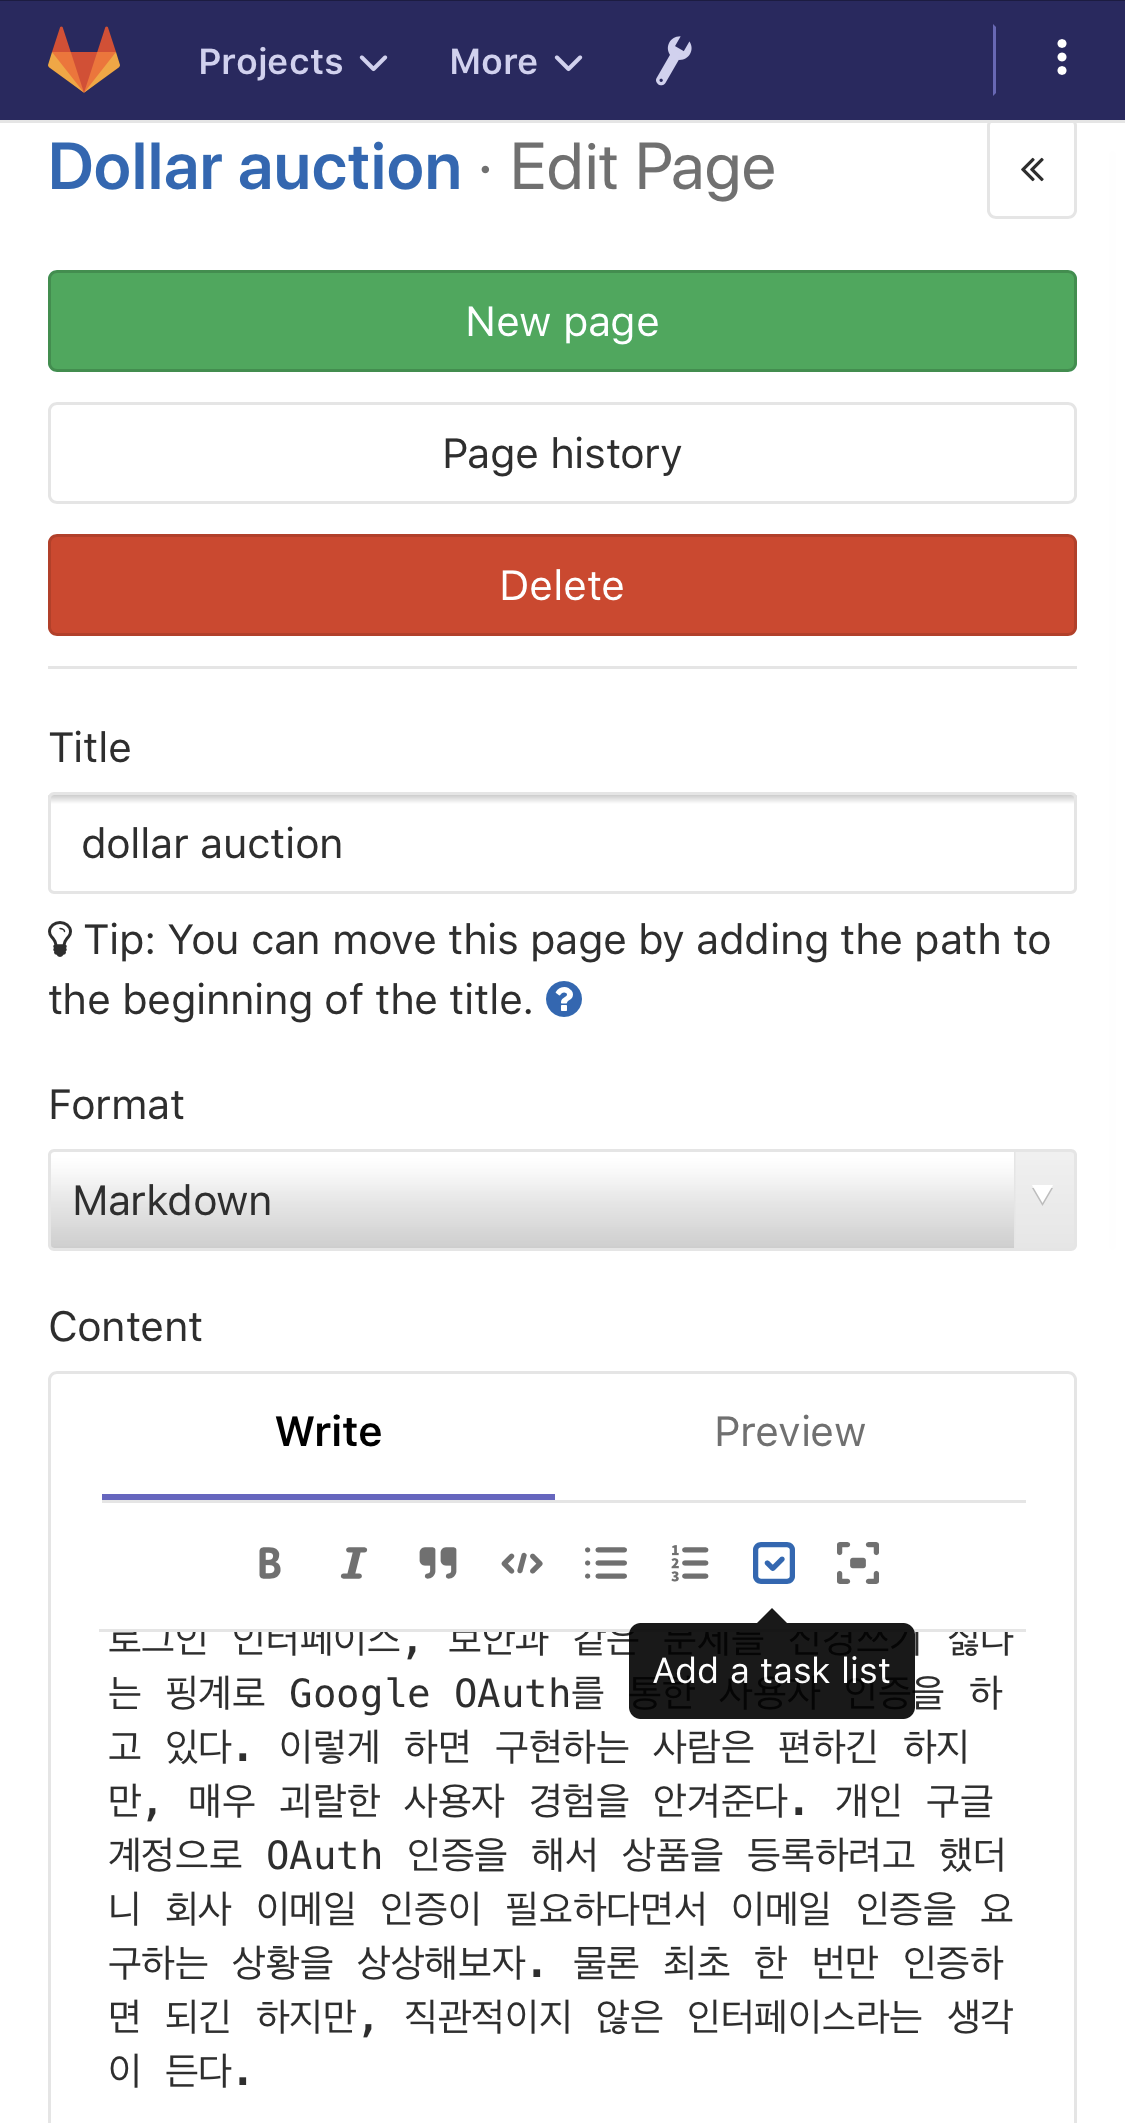Click inside the Title input field
The height and width of the screenshot is (2123, 1125).
[562, 844]
